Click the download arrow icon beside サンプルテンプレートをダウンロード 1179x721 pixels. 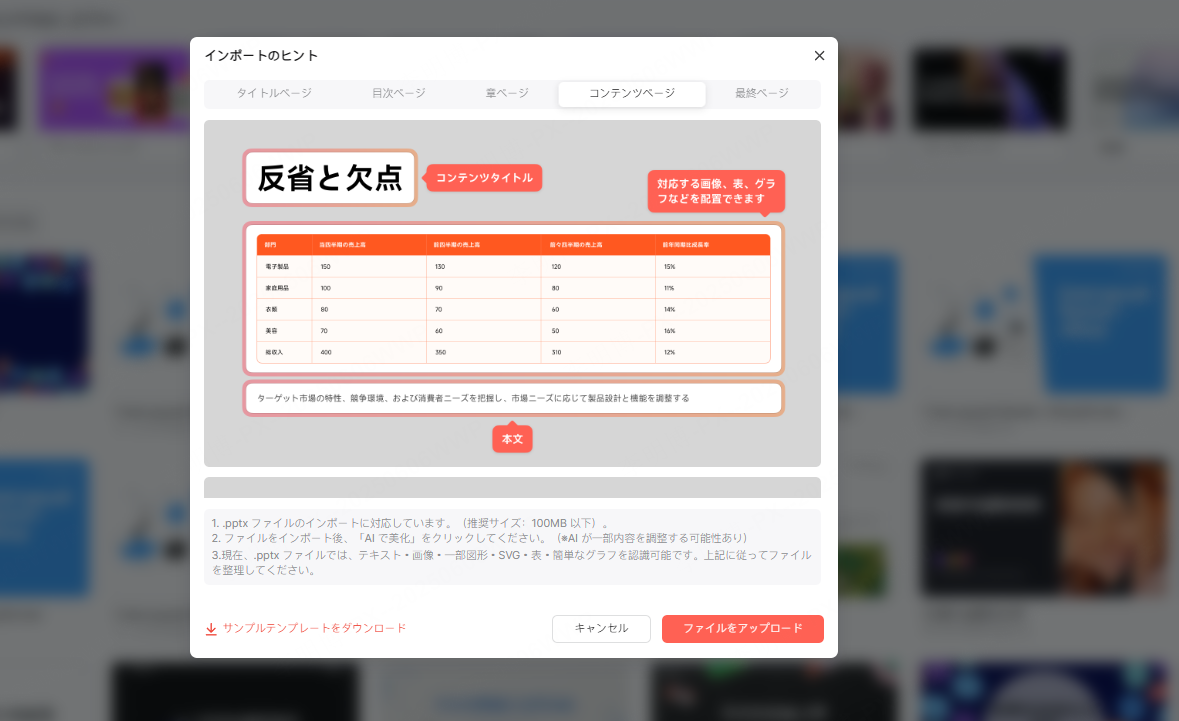coord(211,629)
